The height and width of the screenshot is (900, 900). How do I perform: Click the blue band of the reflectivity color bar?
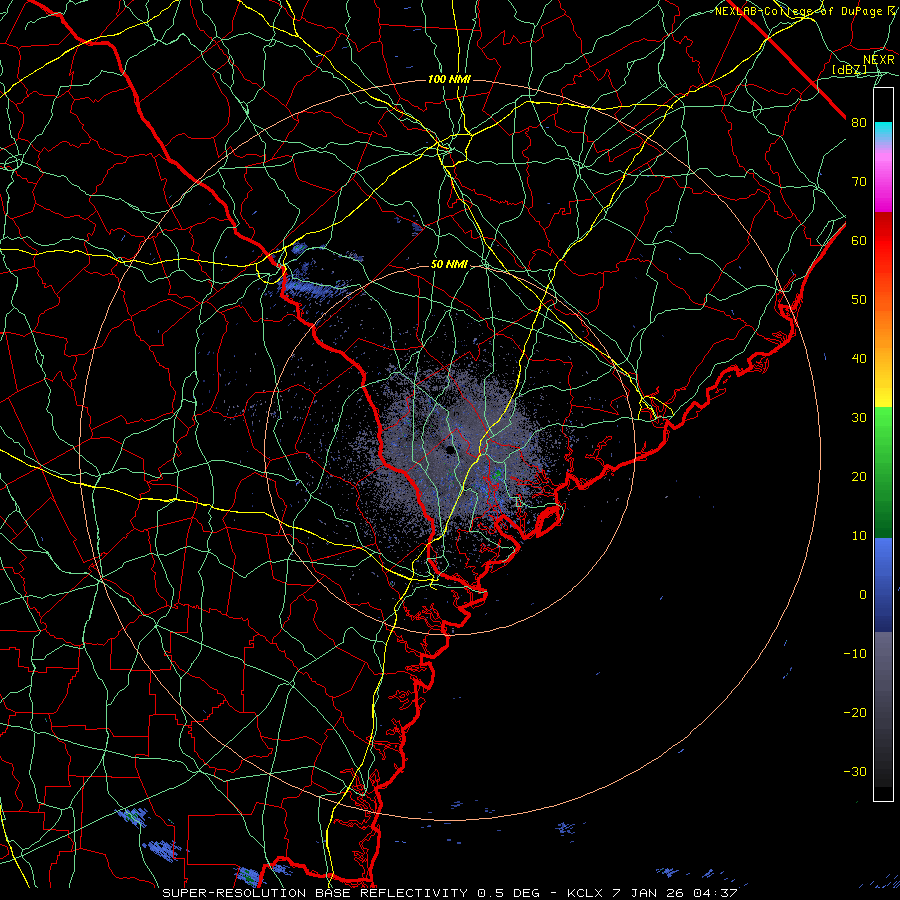[x=883, y=584]
